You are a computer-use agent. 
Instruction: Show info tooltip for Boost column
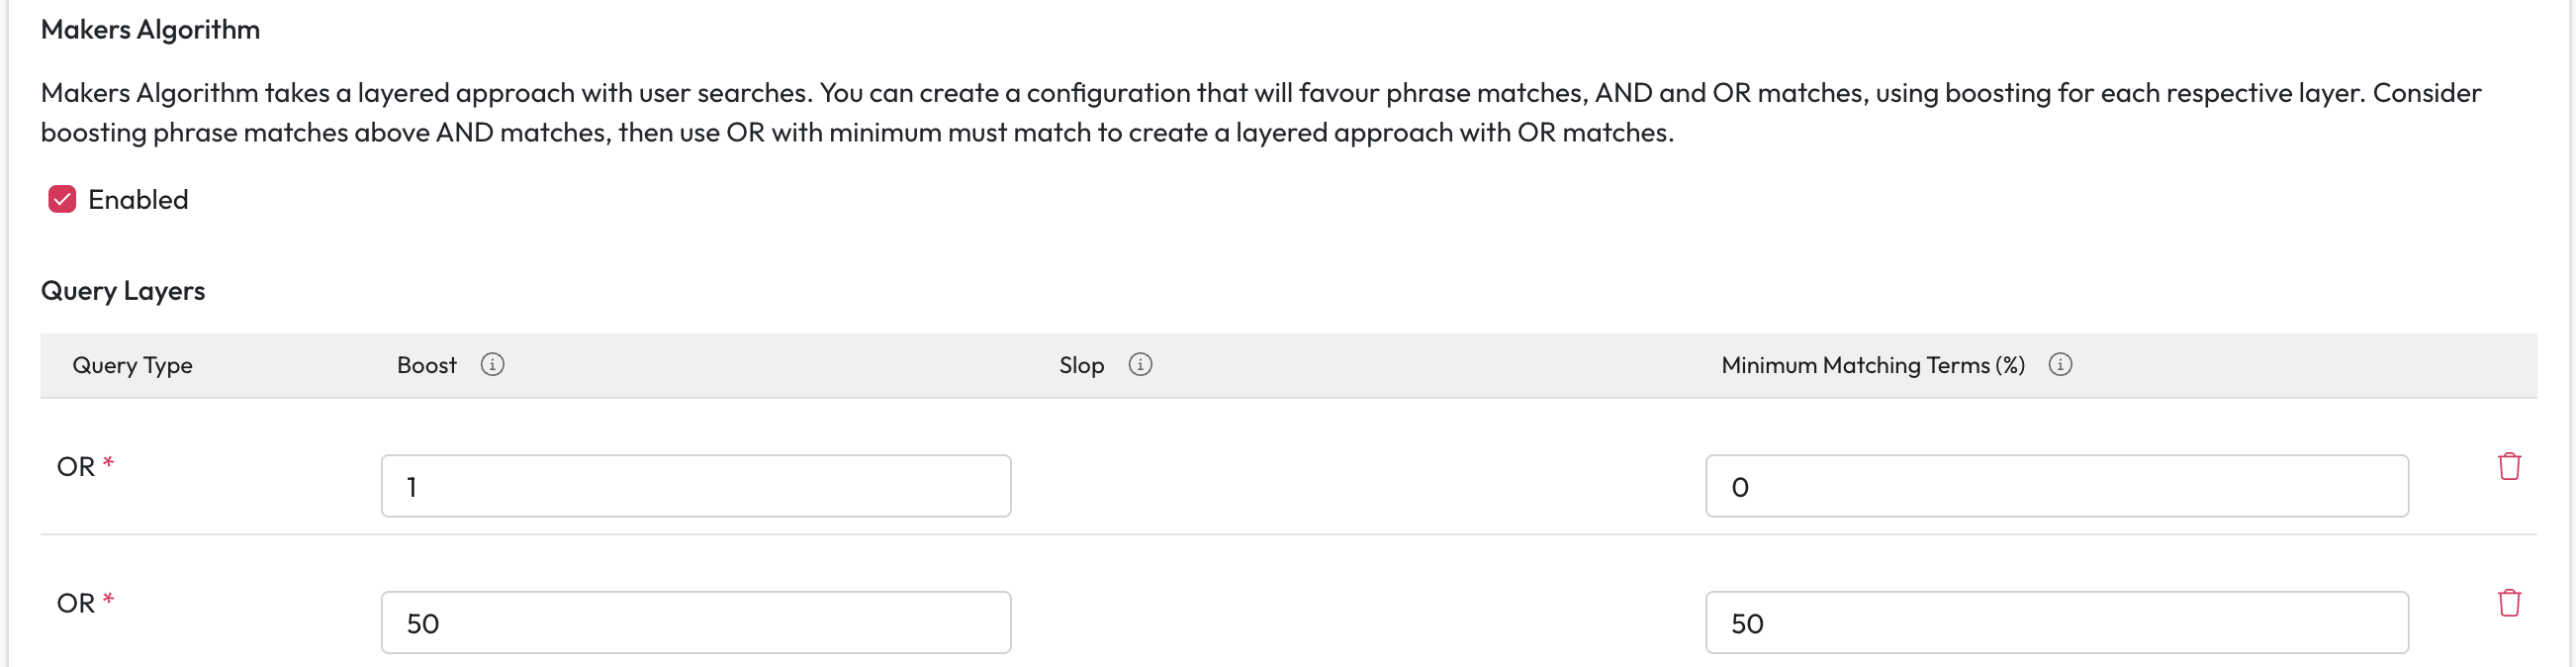(492, 365)
